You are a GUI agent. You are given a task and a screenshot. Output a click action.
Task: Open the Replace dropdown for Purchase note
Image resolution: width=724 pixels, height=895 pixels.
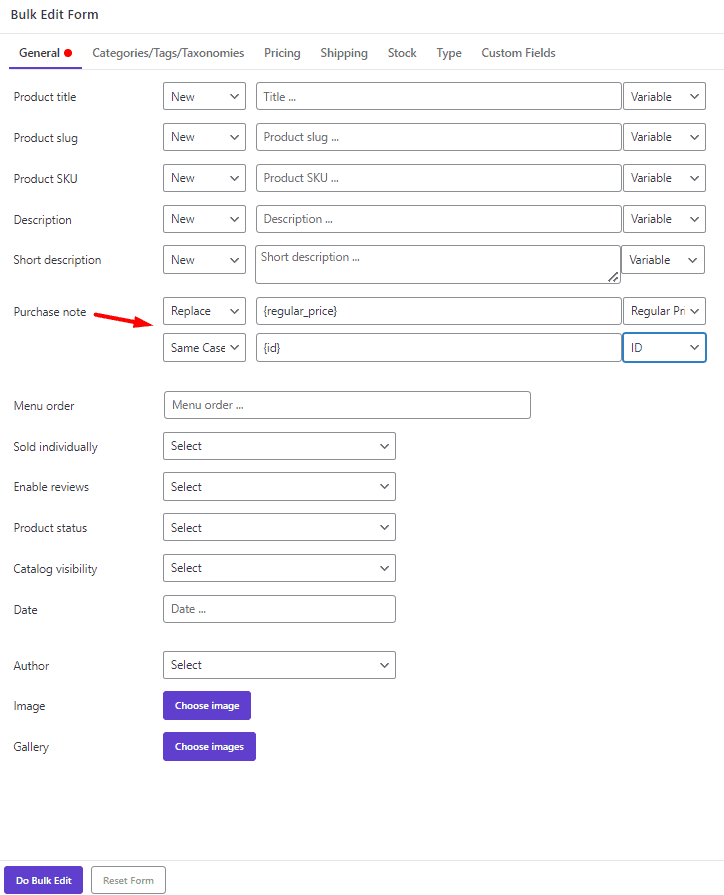pos(204,311)
